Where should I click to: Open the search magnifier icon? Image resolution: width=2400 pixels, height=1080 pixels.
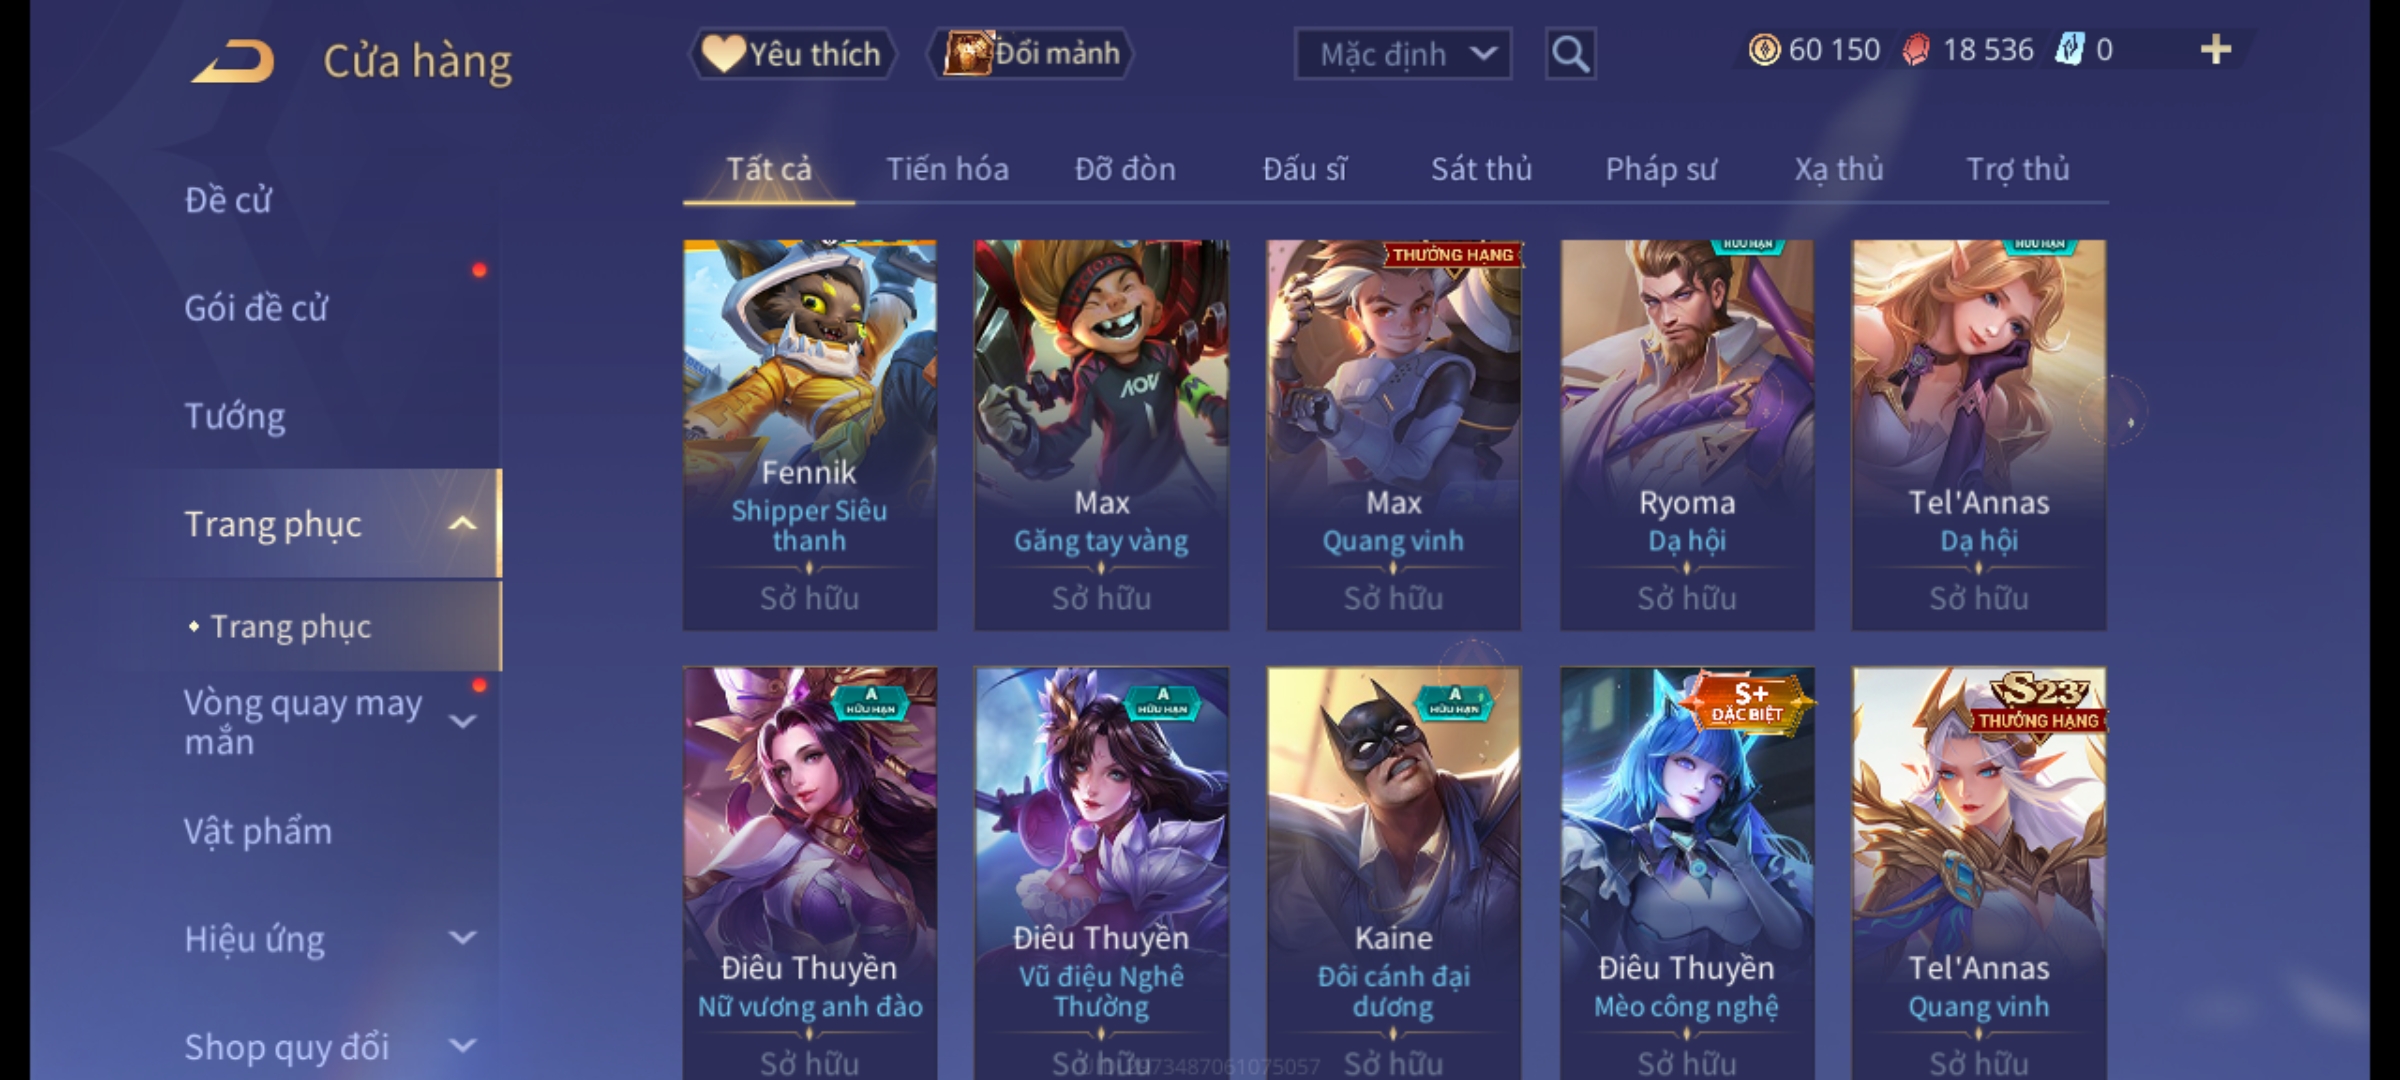(x=1570, y=54)
